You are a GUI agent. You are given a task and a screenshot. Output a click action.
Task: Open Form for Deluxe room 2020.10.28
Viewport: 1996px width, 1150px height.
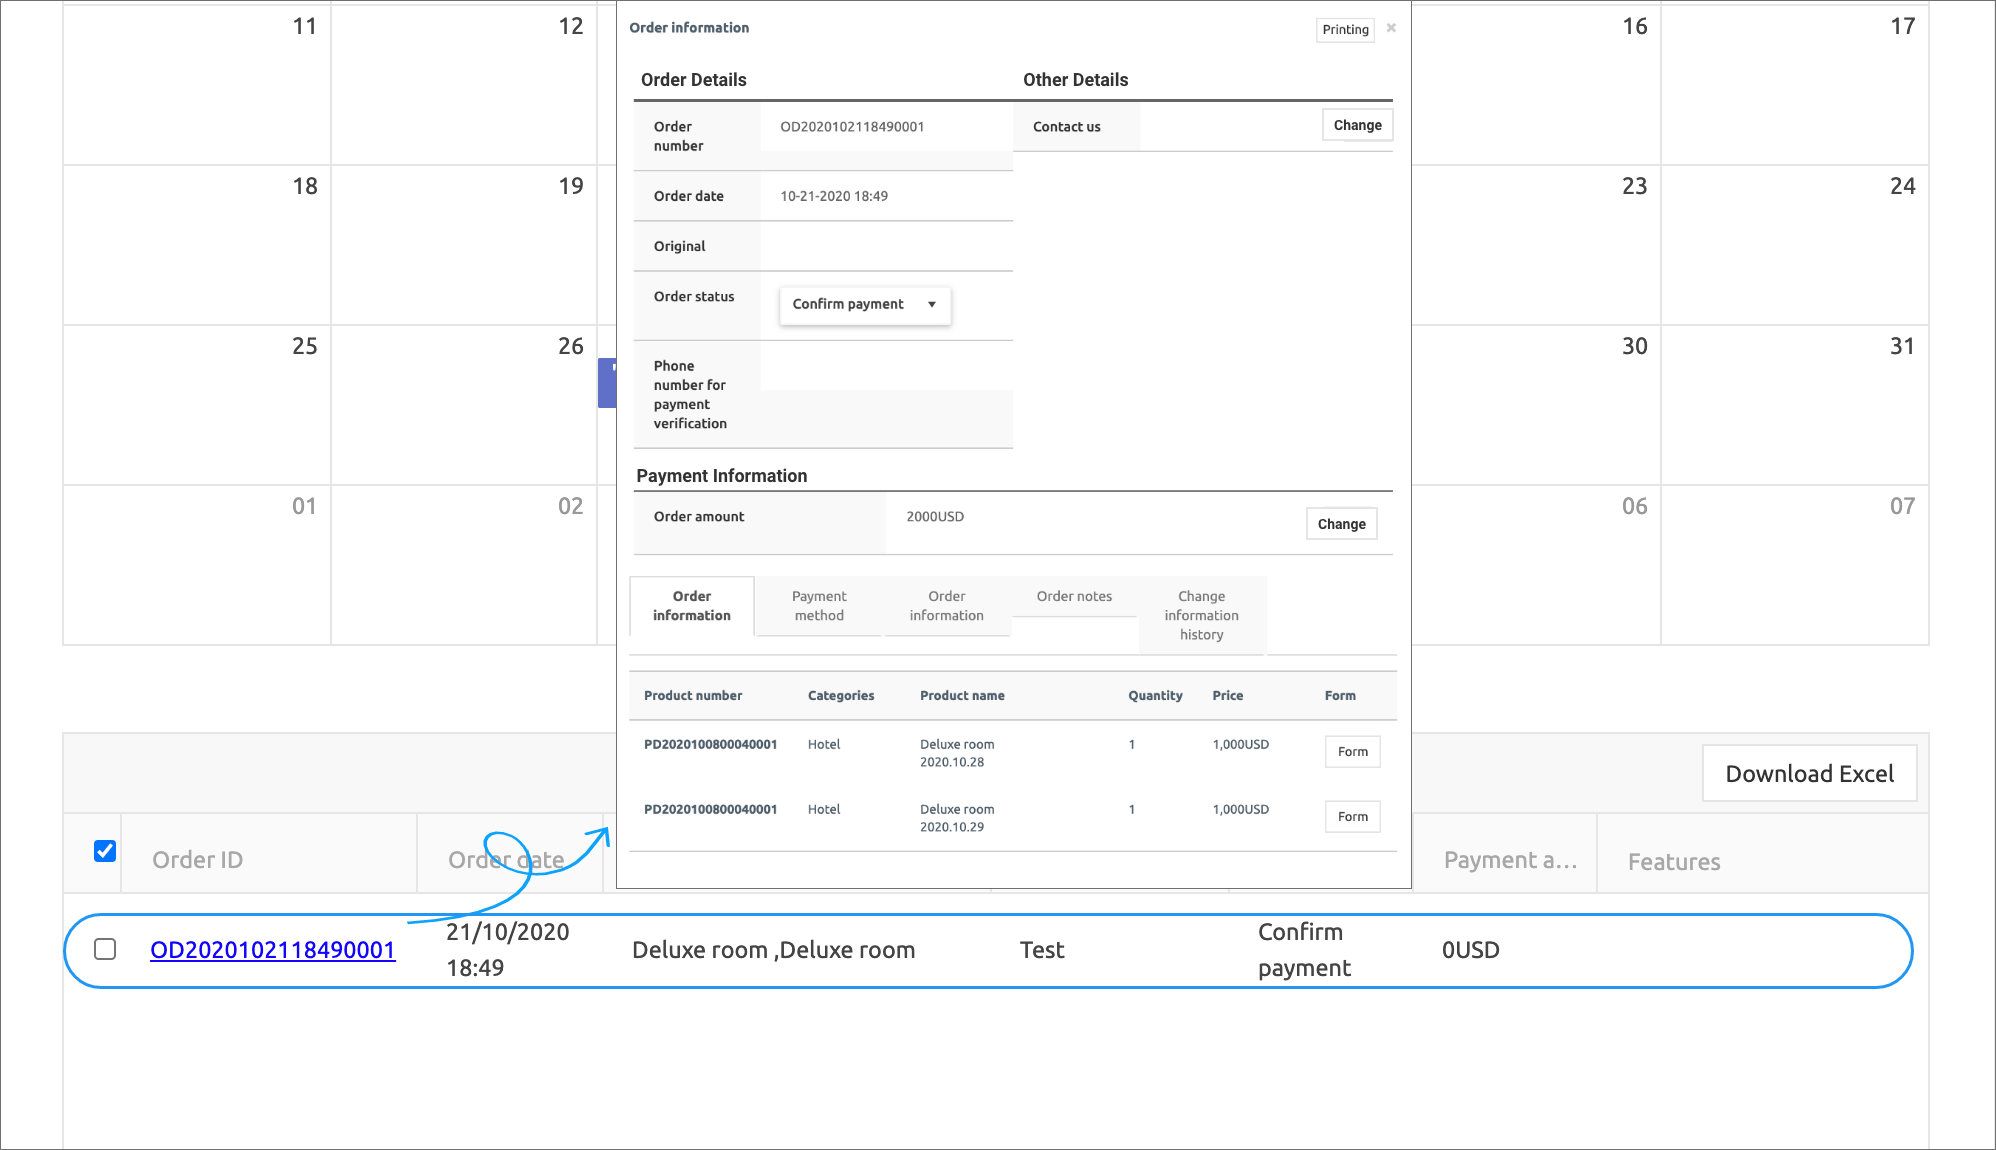(x=1352, y=752)
